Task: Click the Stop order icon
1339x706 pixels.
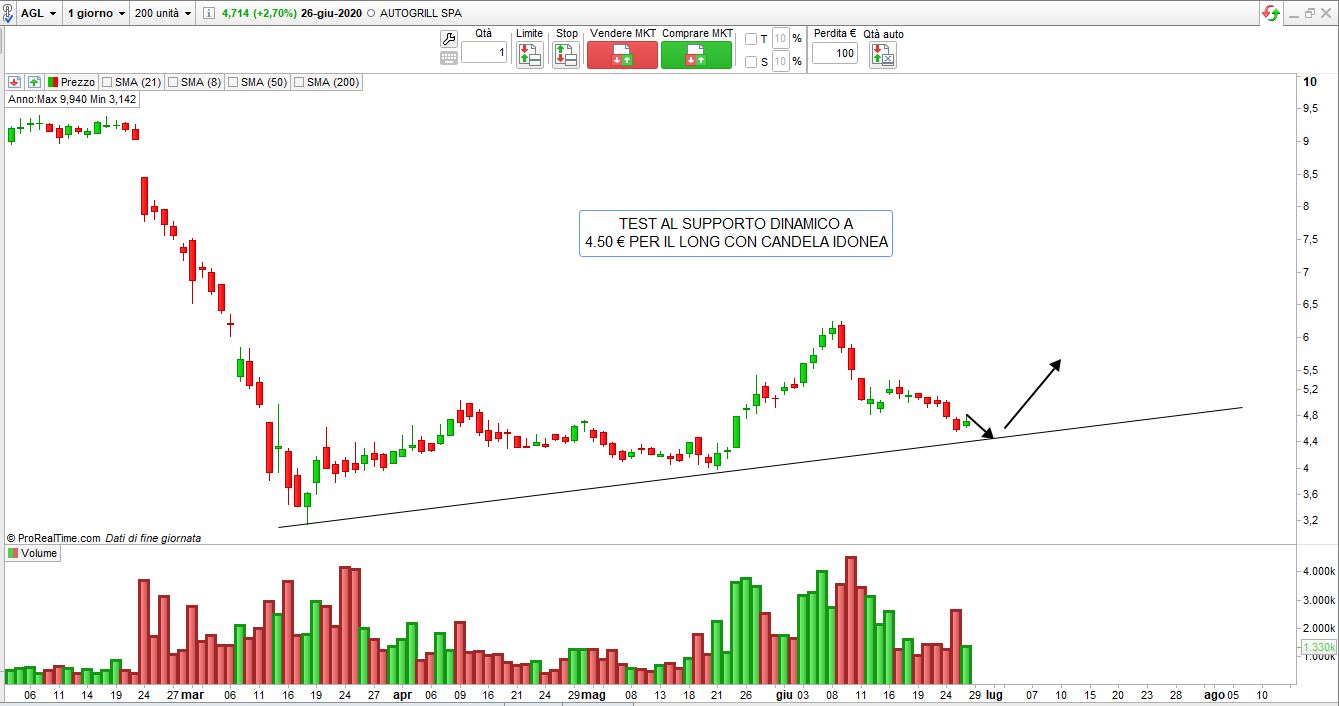Action: [566, 56]
